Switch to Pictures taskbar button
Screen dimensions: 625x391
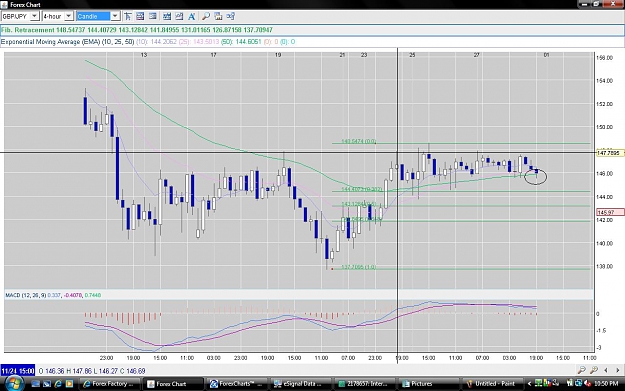tap(429, 384)
